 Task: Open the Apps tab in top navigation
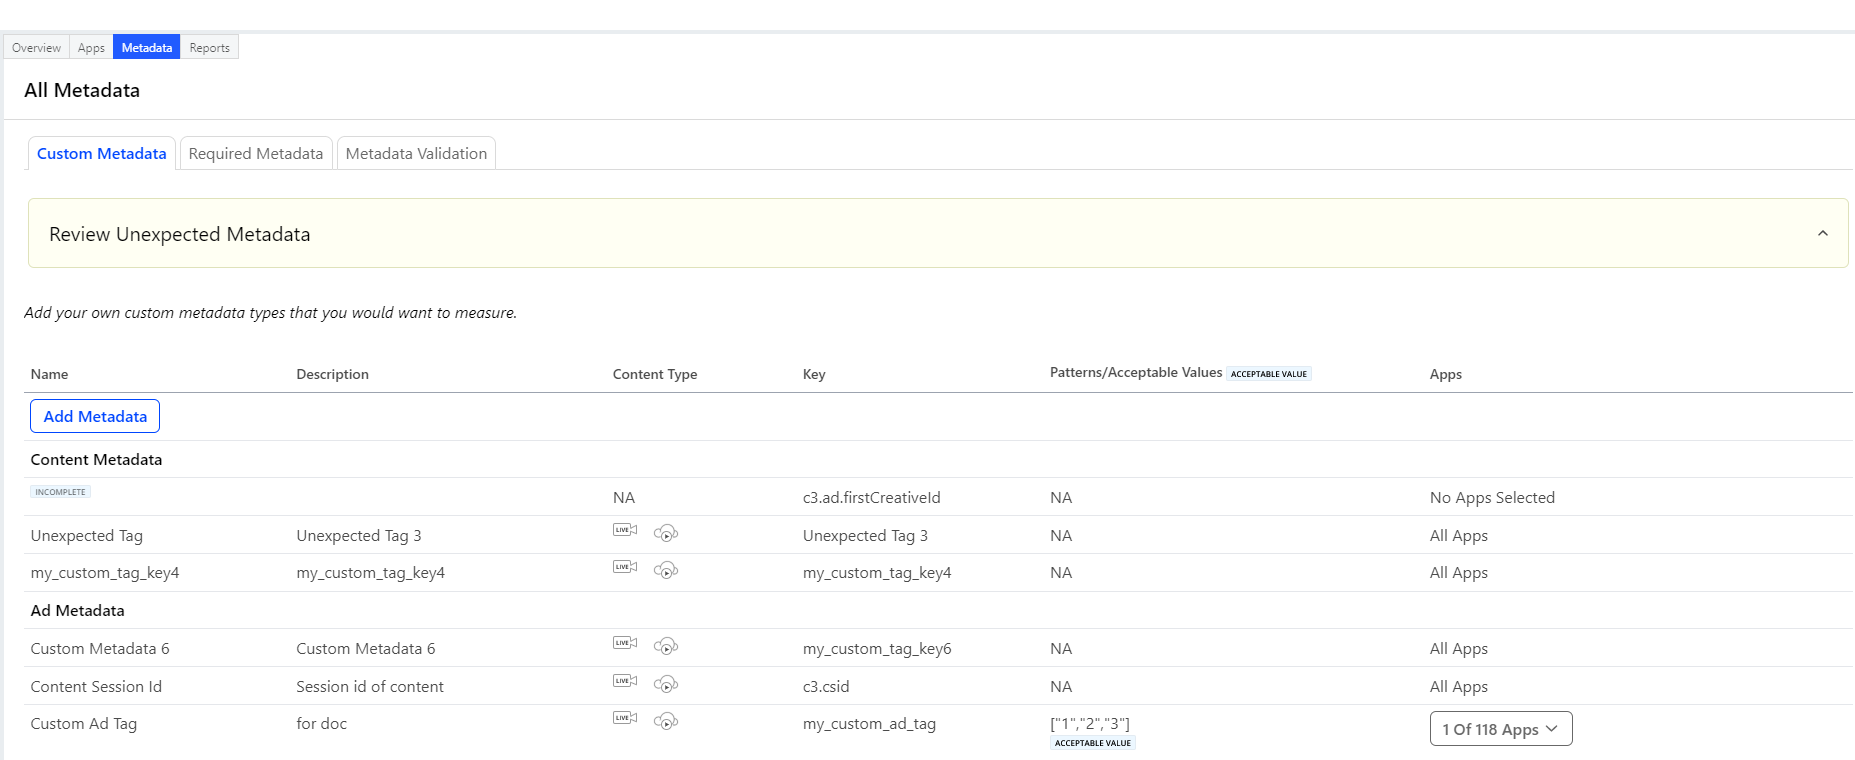point(91,48)
